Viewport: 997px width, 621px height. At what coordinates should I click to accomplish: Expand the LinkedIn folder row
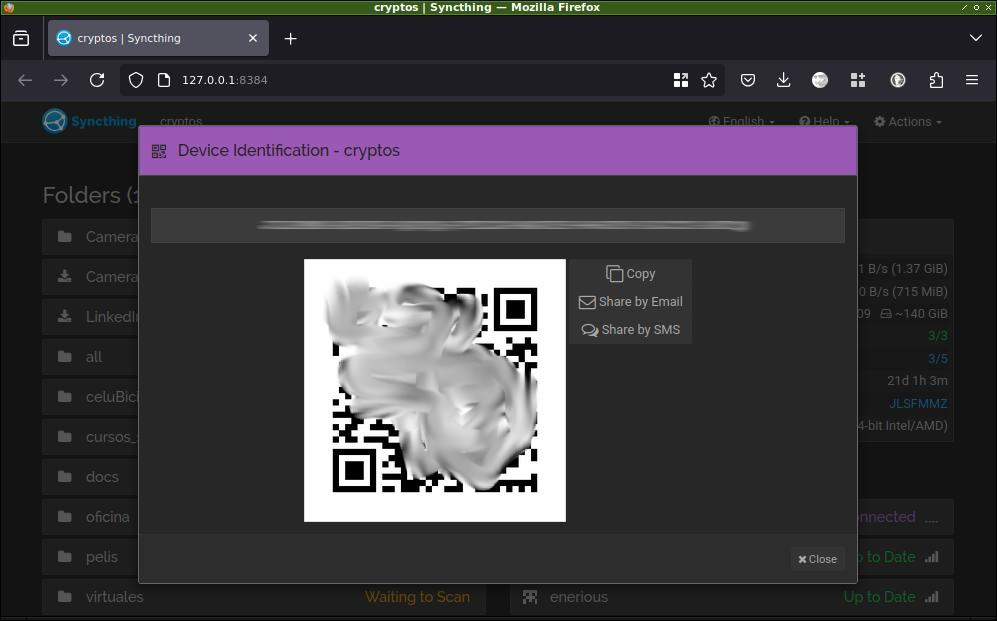click(90, 317)
